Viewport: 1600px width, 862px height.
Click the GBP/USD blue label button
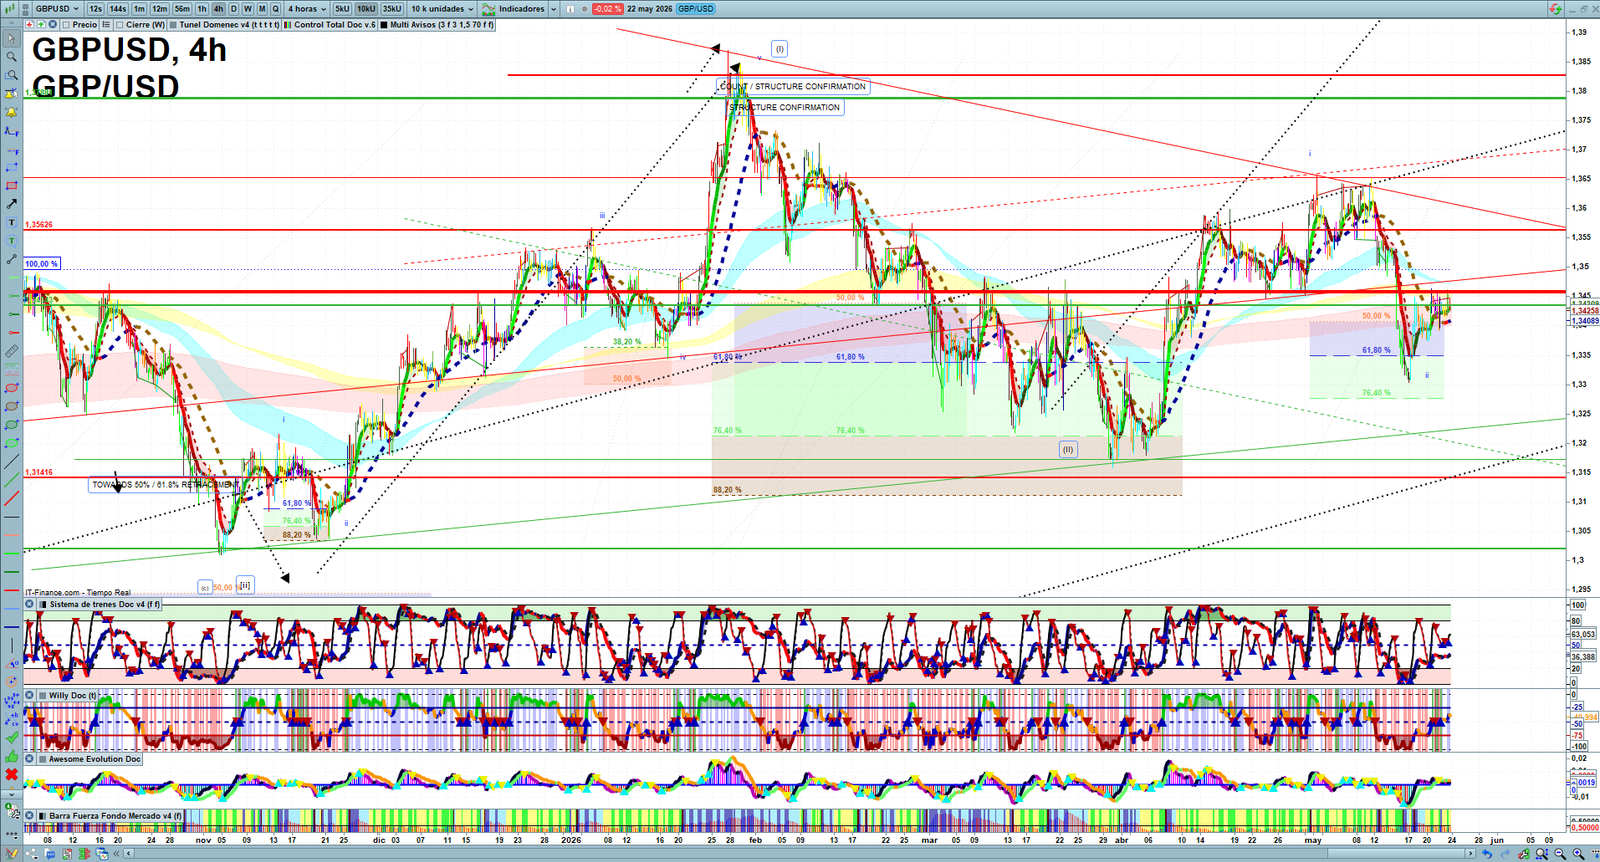[x=695, y=9]
